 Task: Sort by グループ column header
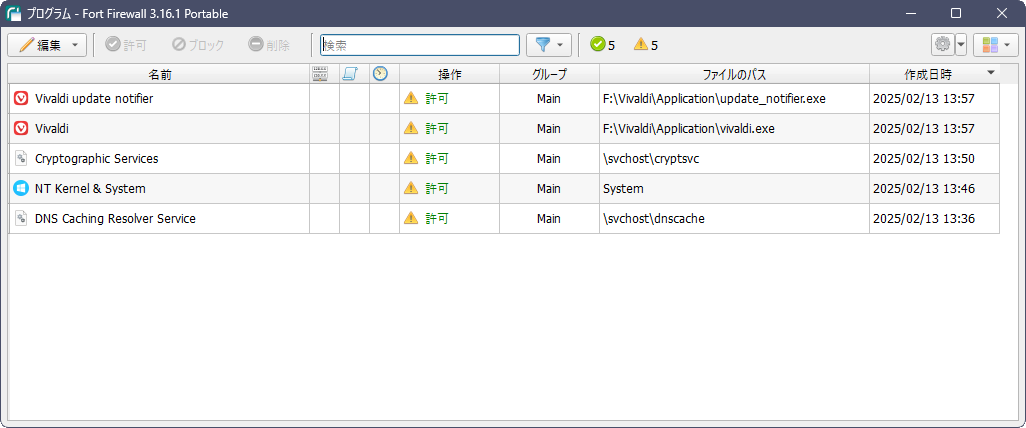pyautogui.click(x=549, y=74)
